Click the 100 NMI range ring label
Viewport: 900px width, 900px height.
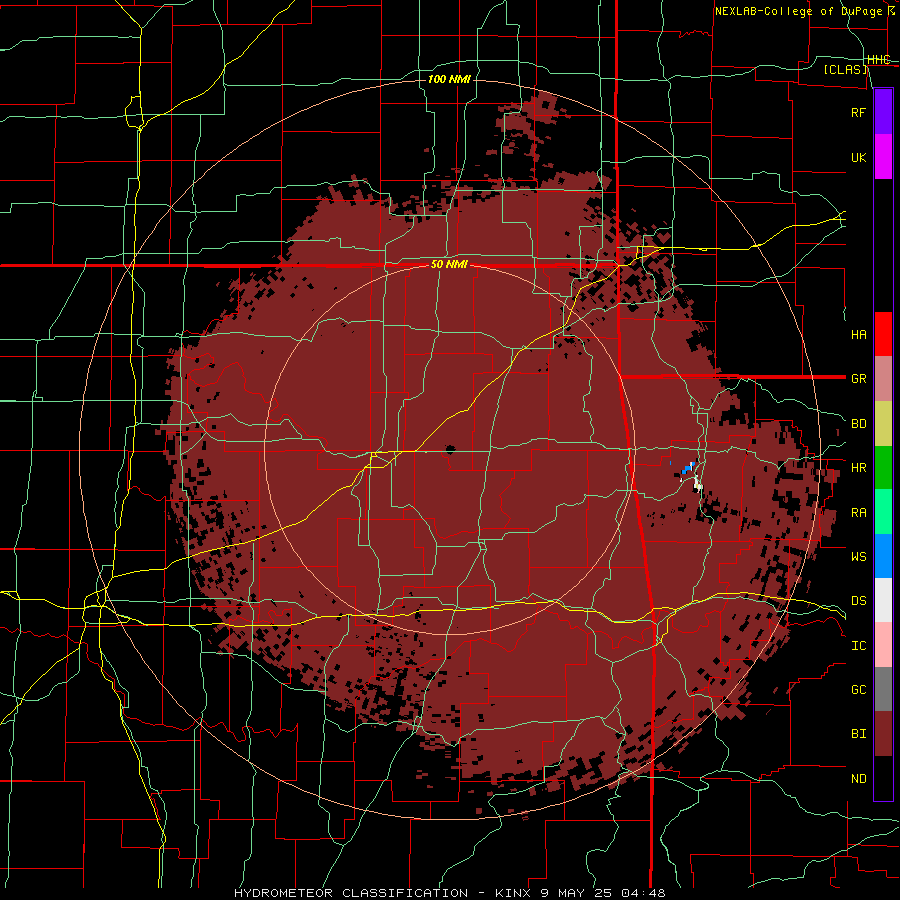pos(449,79)
